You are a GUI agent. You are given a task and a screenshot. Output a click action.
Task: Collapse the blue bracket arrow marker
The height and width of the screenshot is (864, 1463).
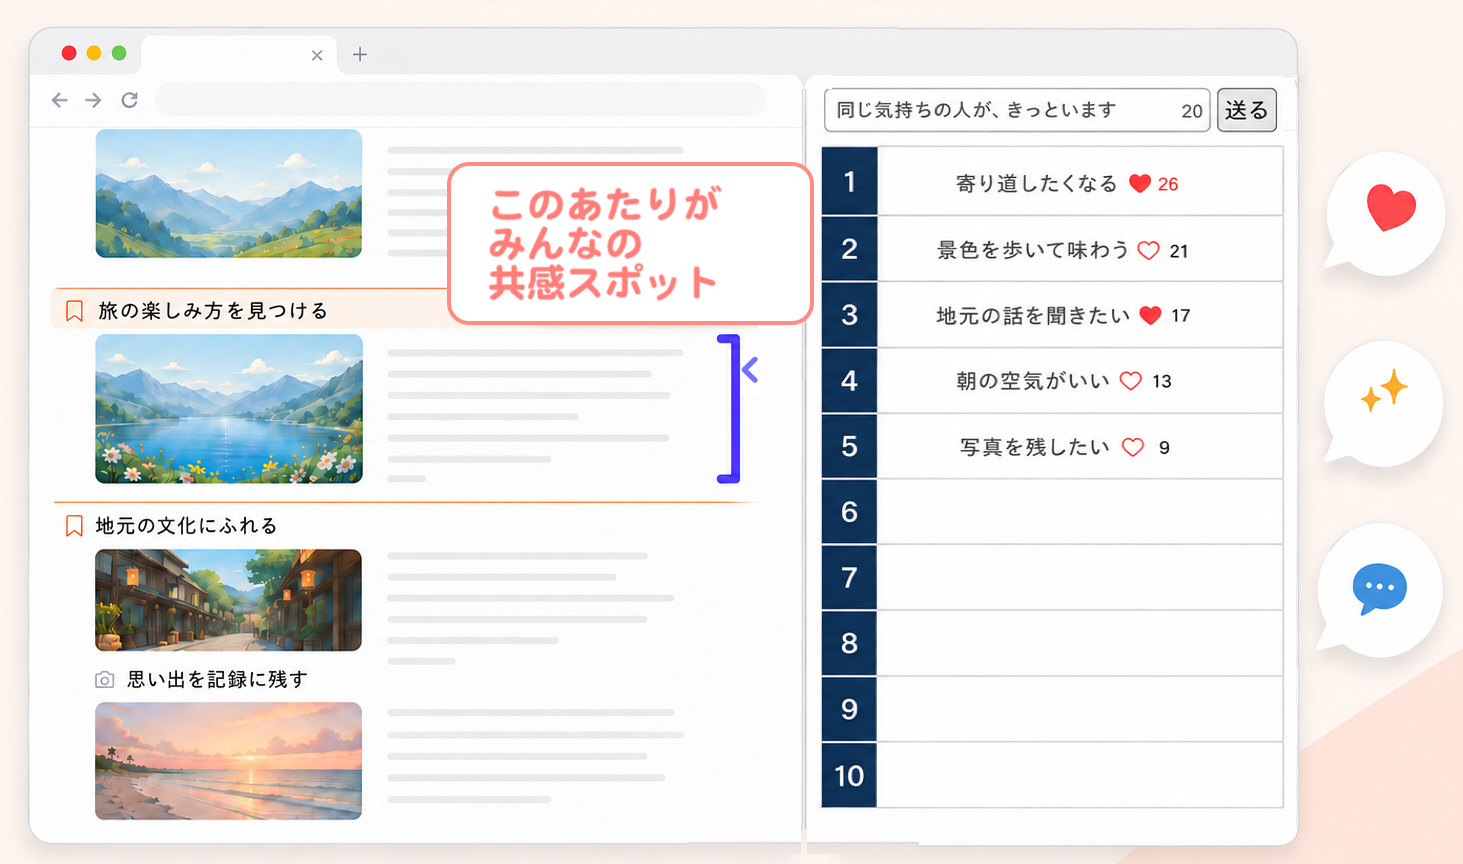(x=750, y=370)
